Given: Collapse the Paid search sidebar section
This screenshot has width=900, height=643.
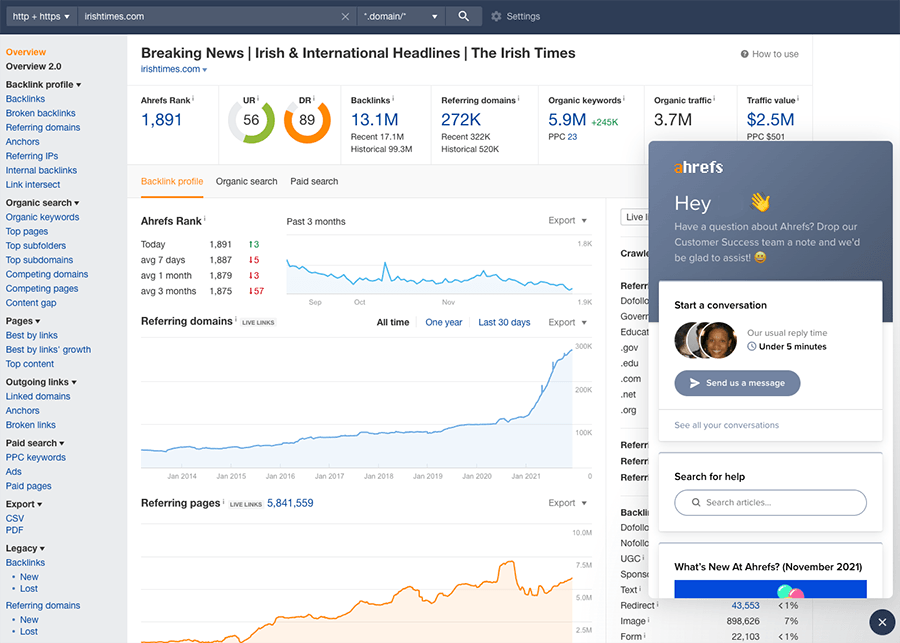Looking at the screenshot, I should 35,443.
